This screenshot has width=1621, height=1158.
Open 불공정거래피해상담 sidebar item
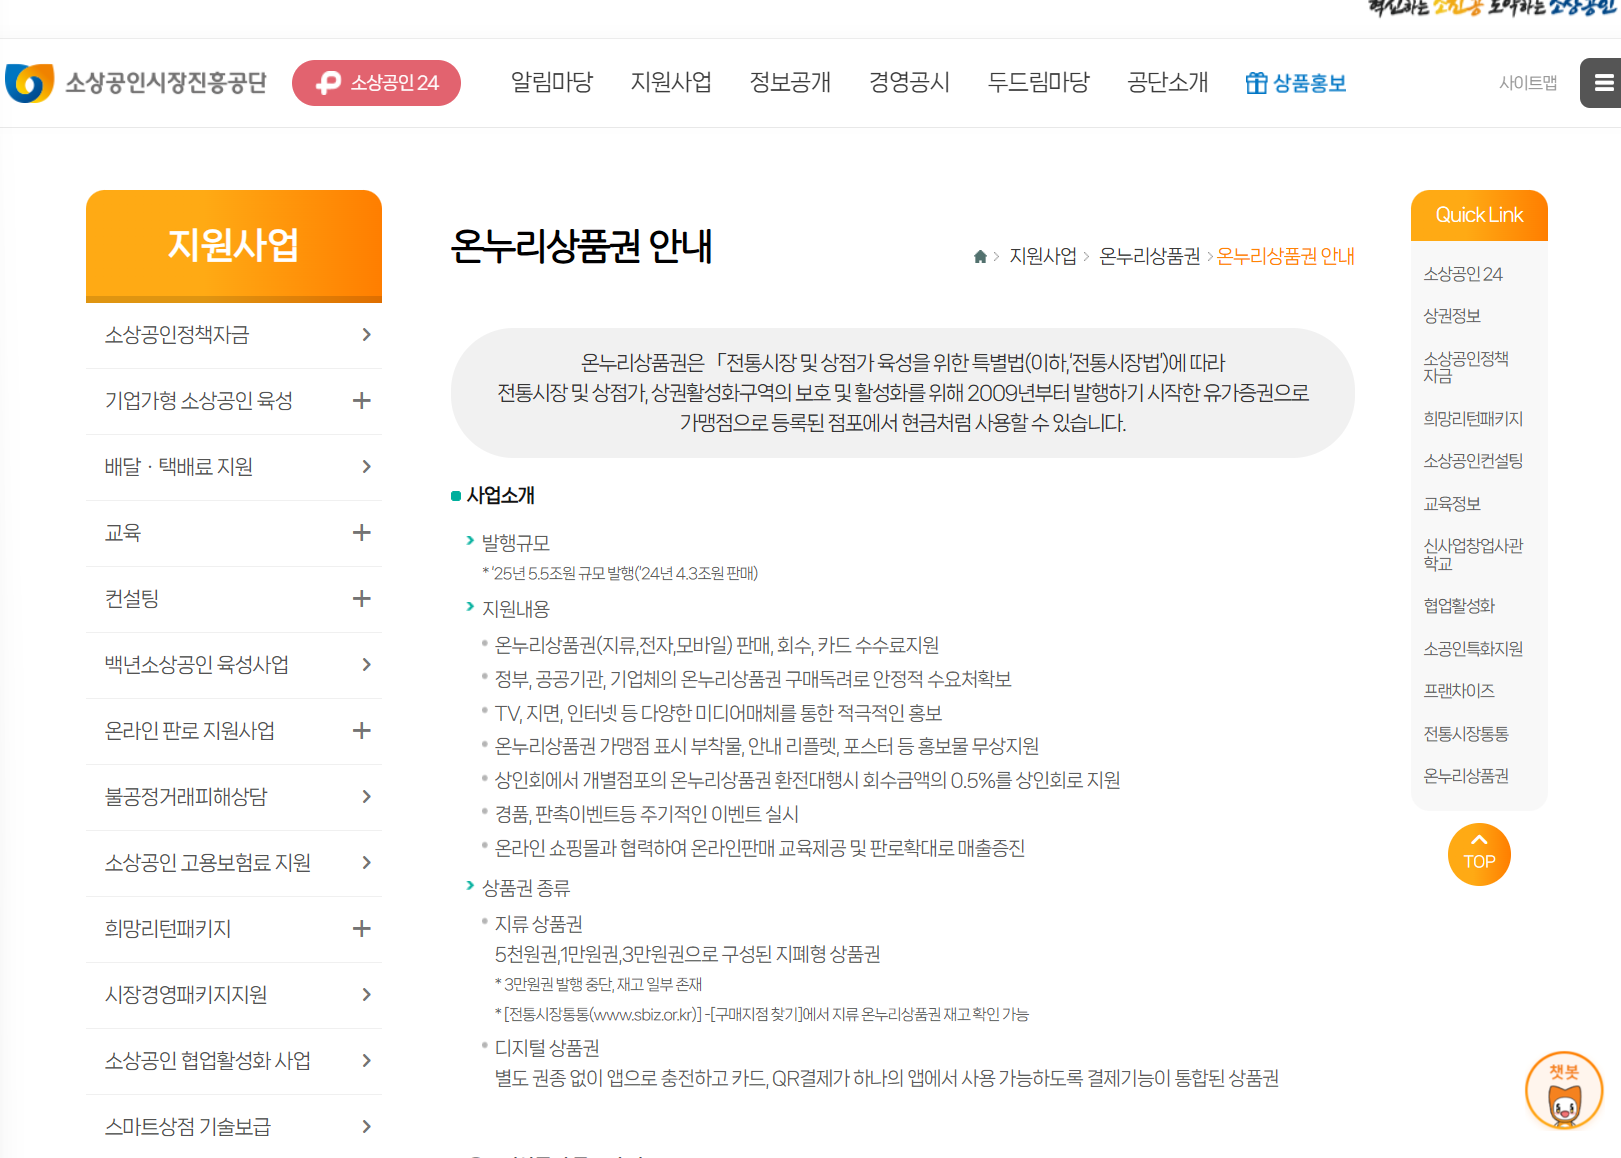click(x=234, y=797)
